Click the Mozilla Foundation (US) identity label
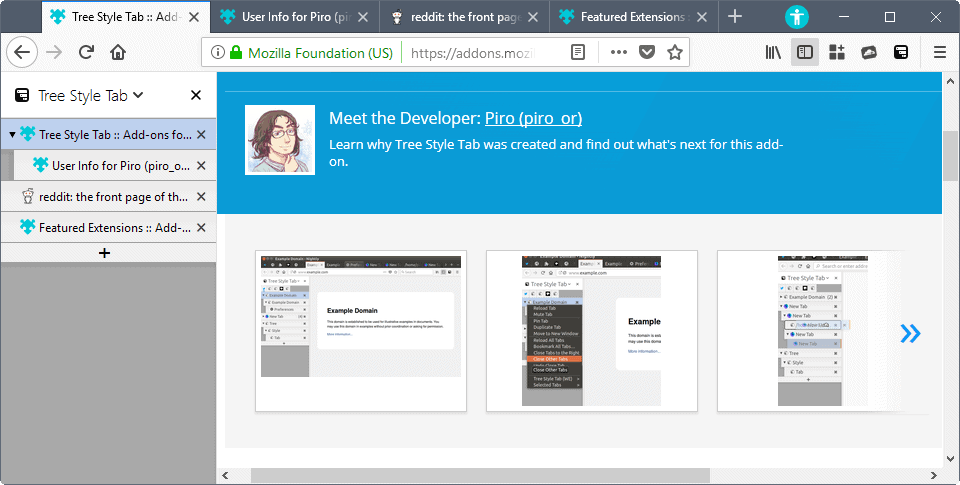960x485 pixels. (x=320, y=53)
